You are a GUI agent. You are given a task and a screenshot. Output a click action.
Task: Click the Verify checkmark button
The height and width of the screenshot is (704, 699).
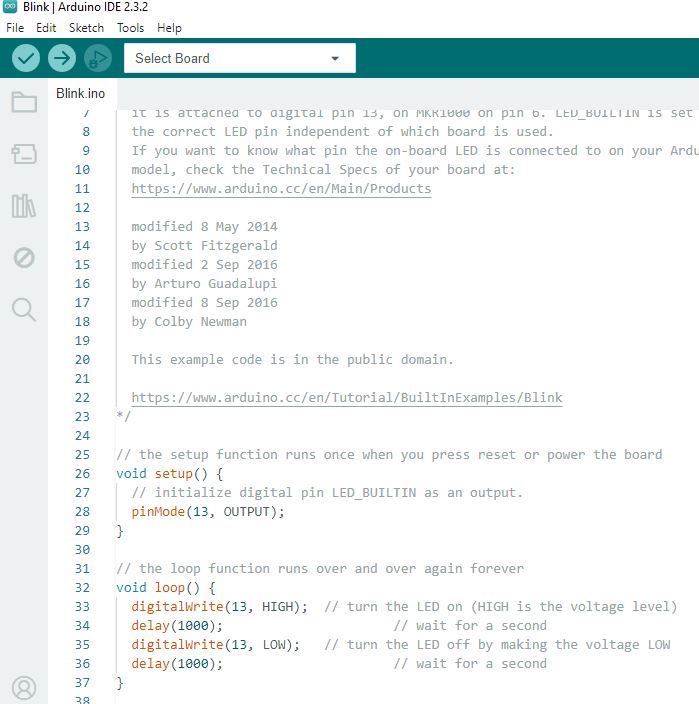(x=26, y=58)
